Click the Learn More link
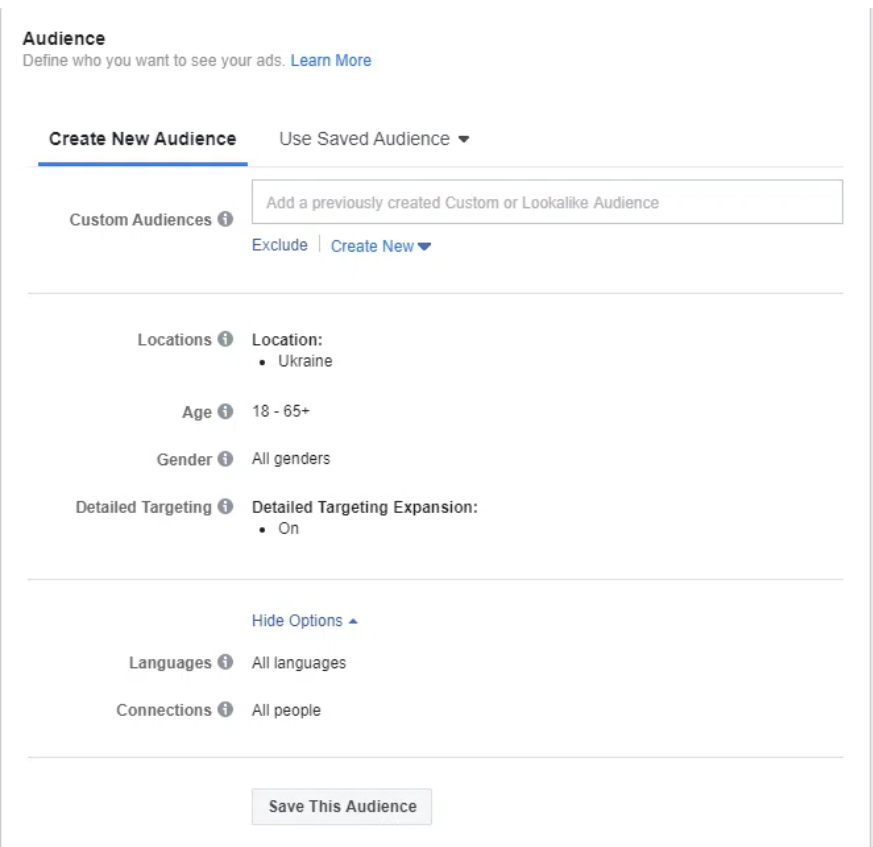This screenshot has height=847, width=873. 331,61
